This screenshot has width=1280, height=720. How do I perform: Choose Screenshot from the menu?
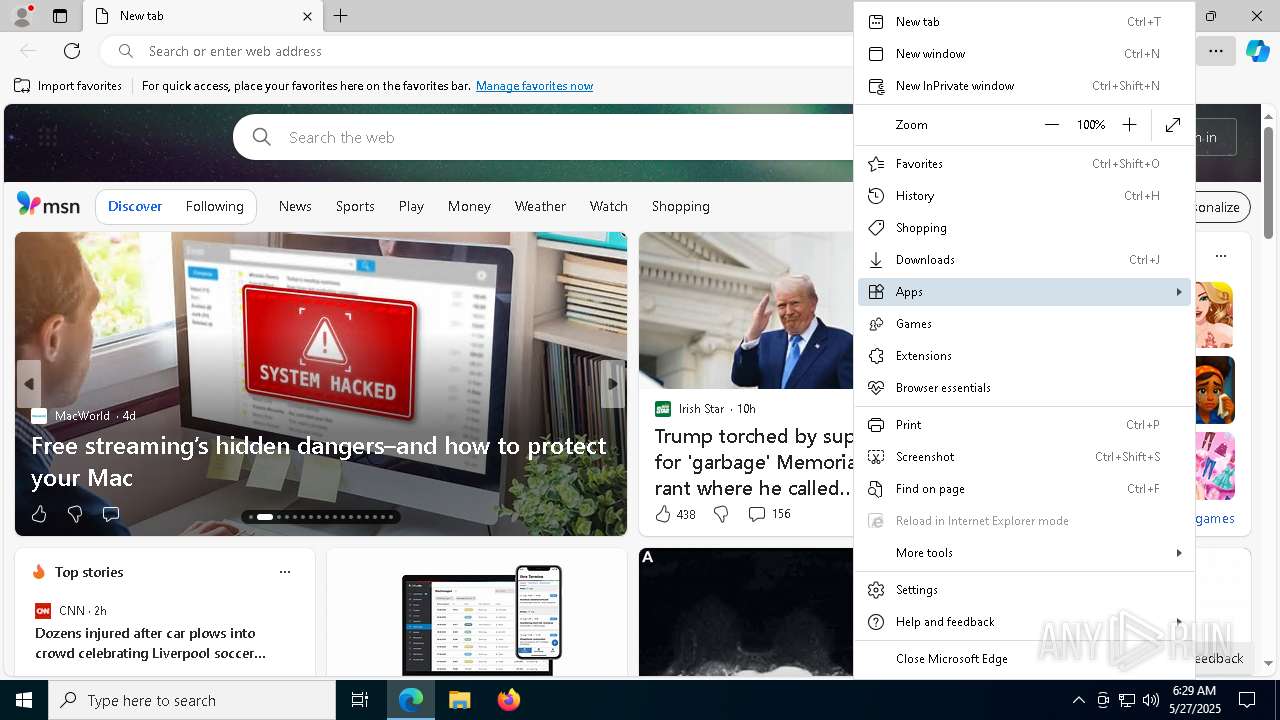(1024, 457)
